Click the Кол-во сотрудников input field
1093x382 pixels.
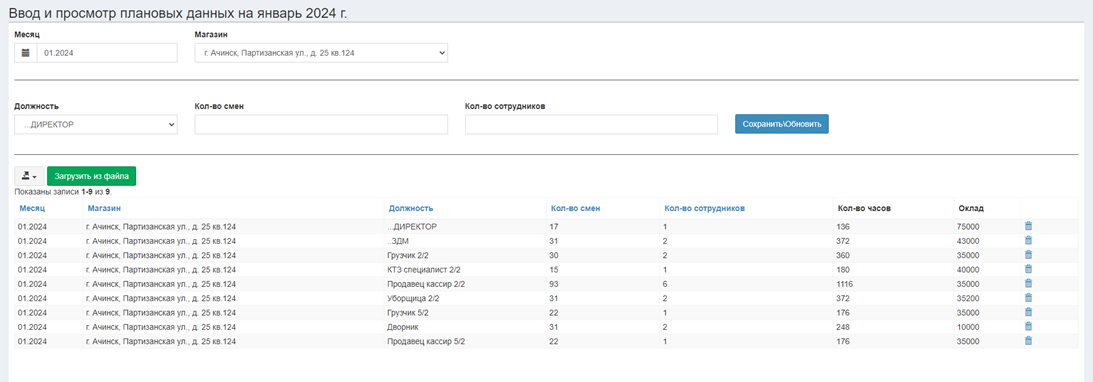coord(591,125)
